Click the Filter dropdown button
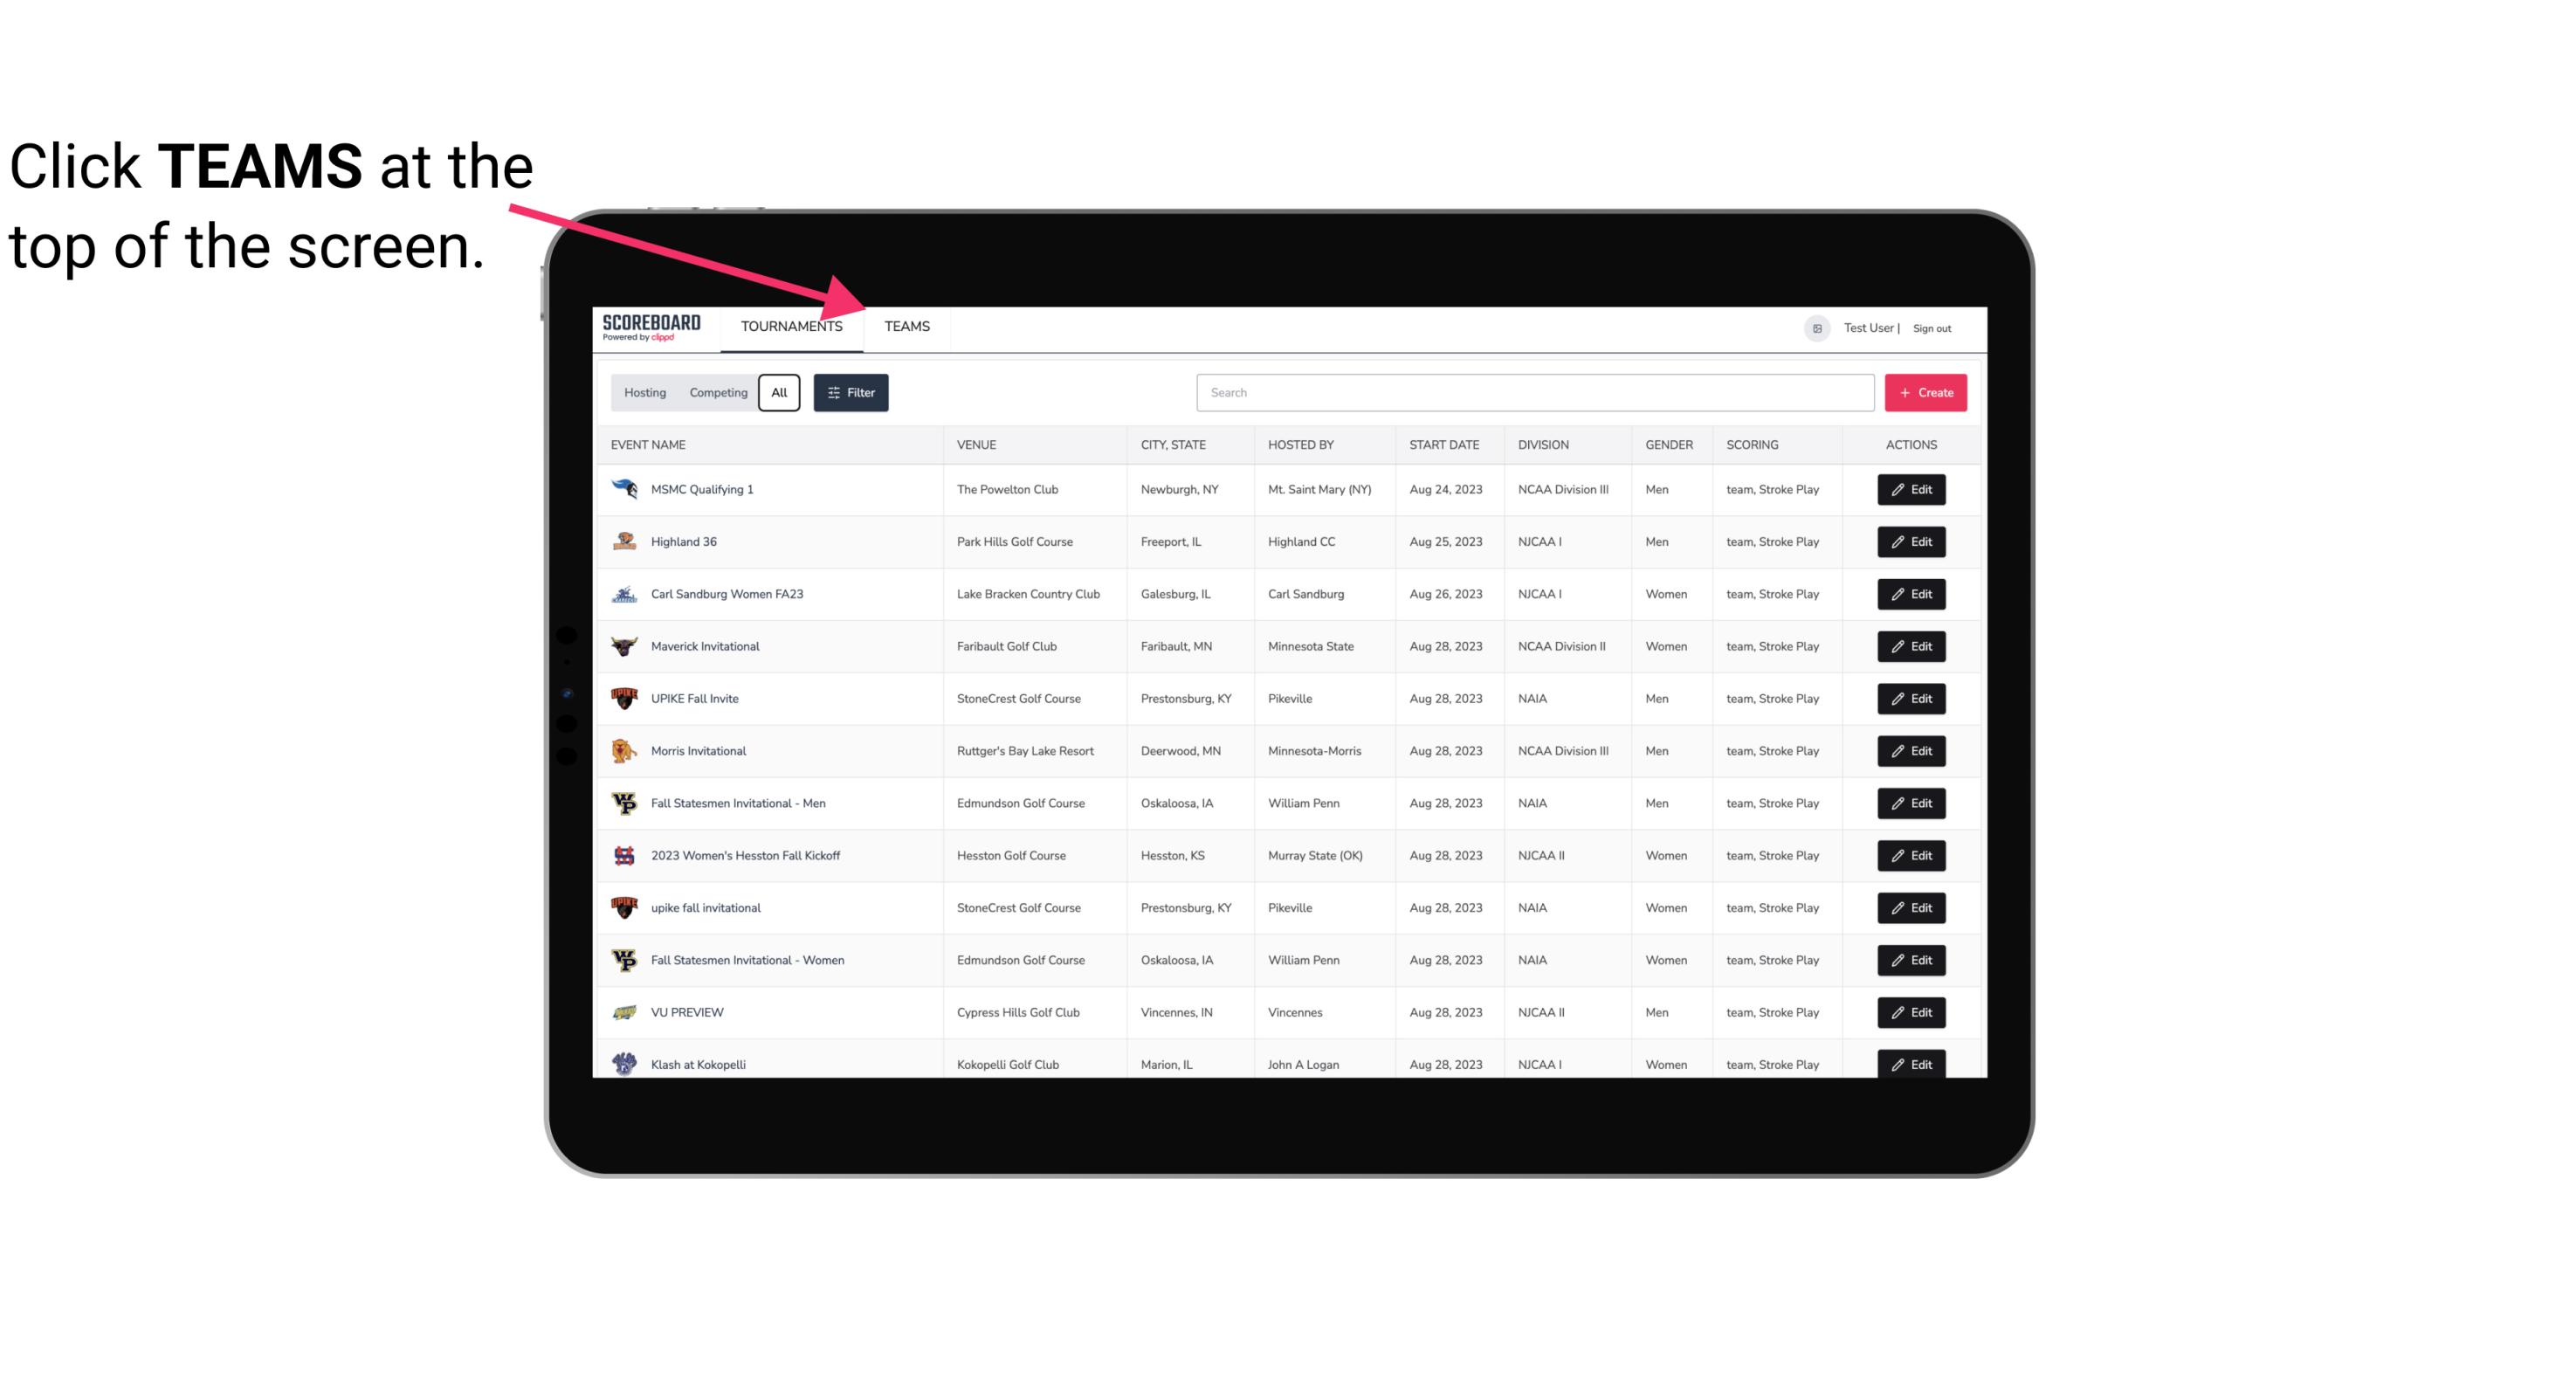Screen dimensions: 2576x1386 850,393
